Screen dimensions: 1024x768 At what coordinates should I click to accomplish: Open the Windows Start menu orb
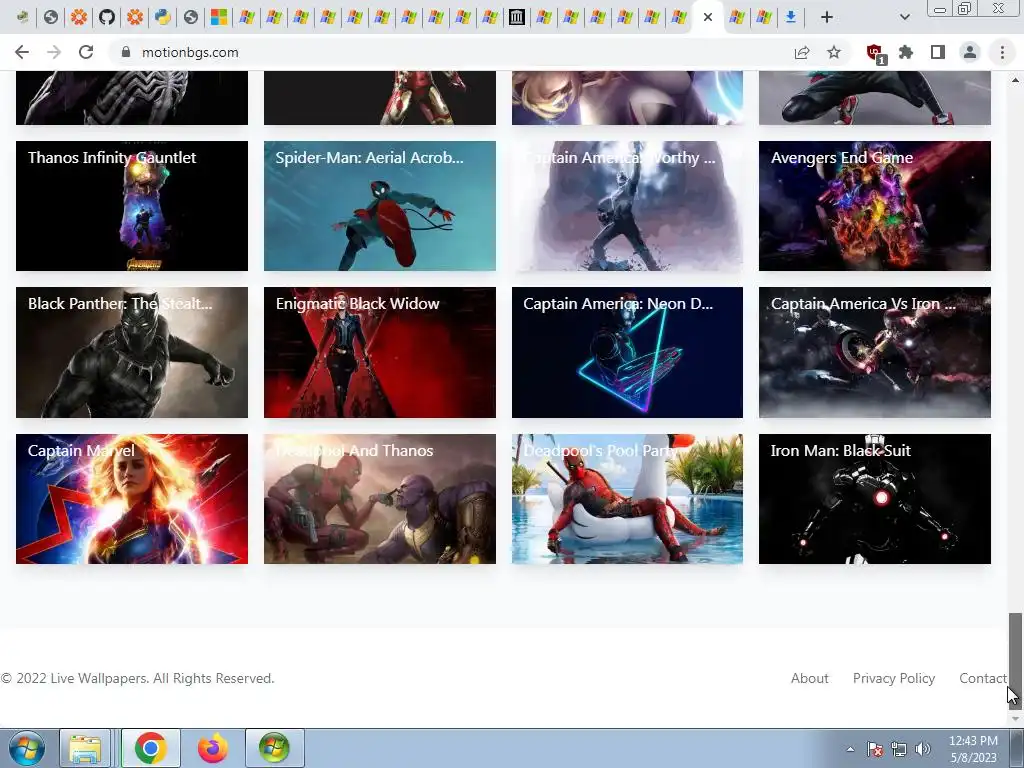27,748
